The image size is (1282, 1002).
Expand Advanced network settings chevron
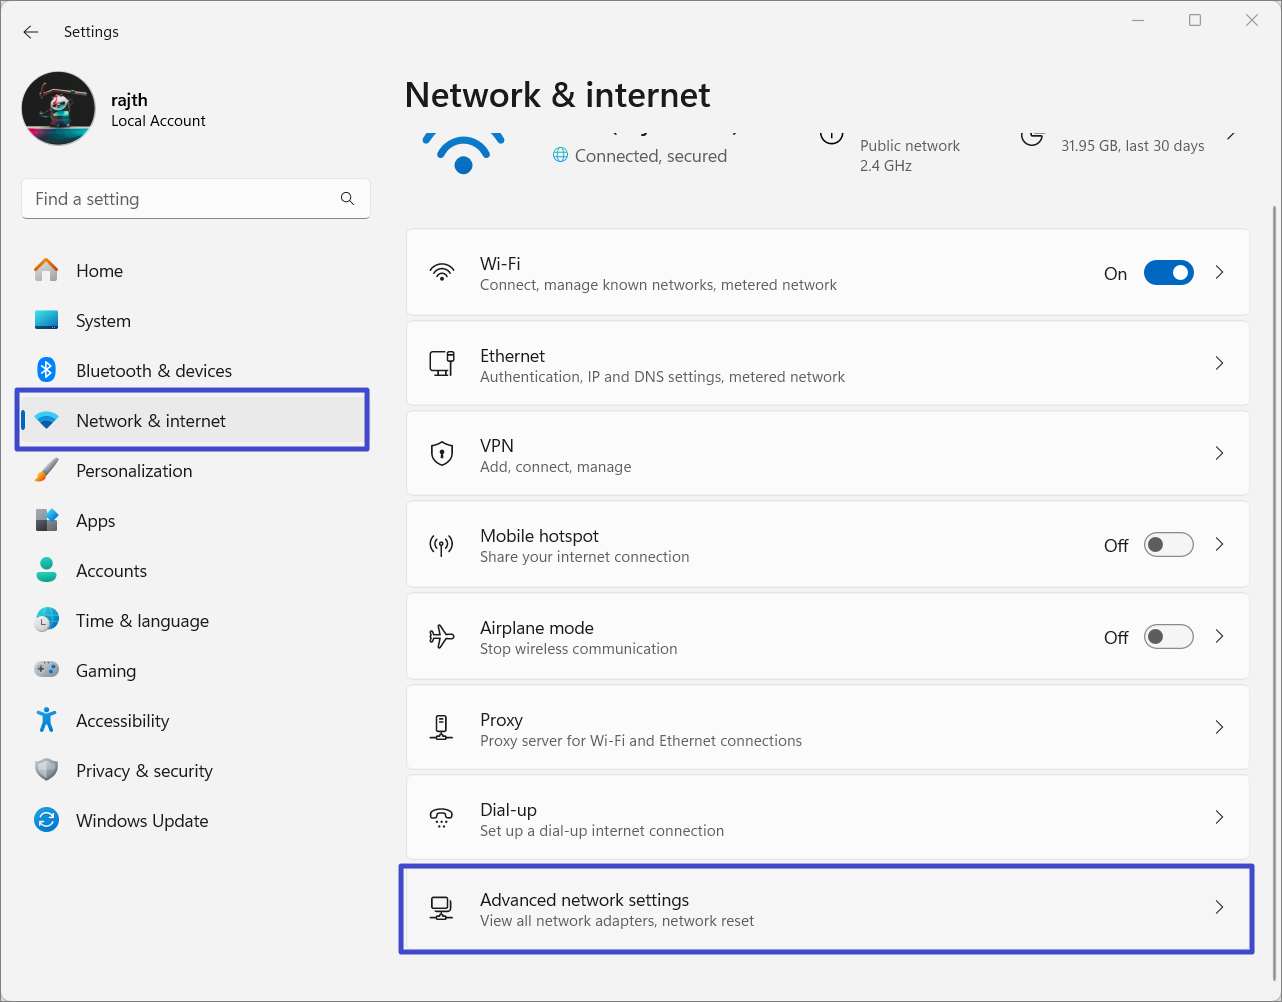pyautogui.click(x=1219, y=907)
